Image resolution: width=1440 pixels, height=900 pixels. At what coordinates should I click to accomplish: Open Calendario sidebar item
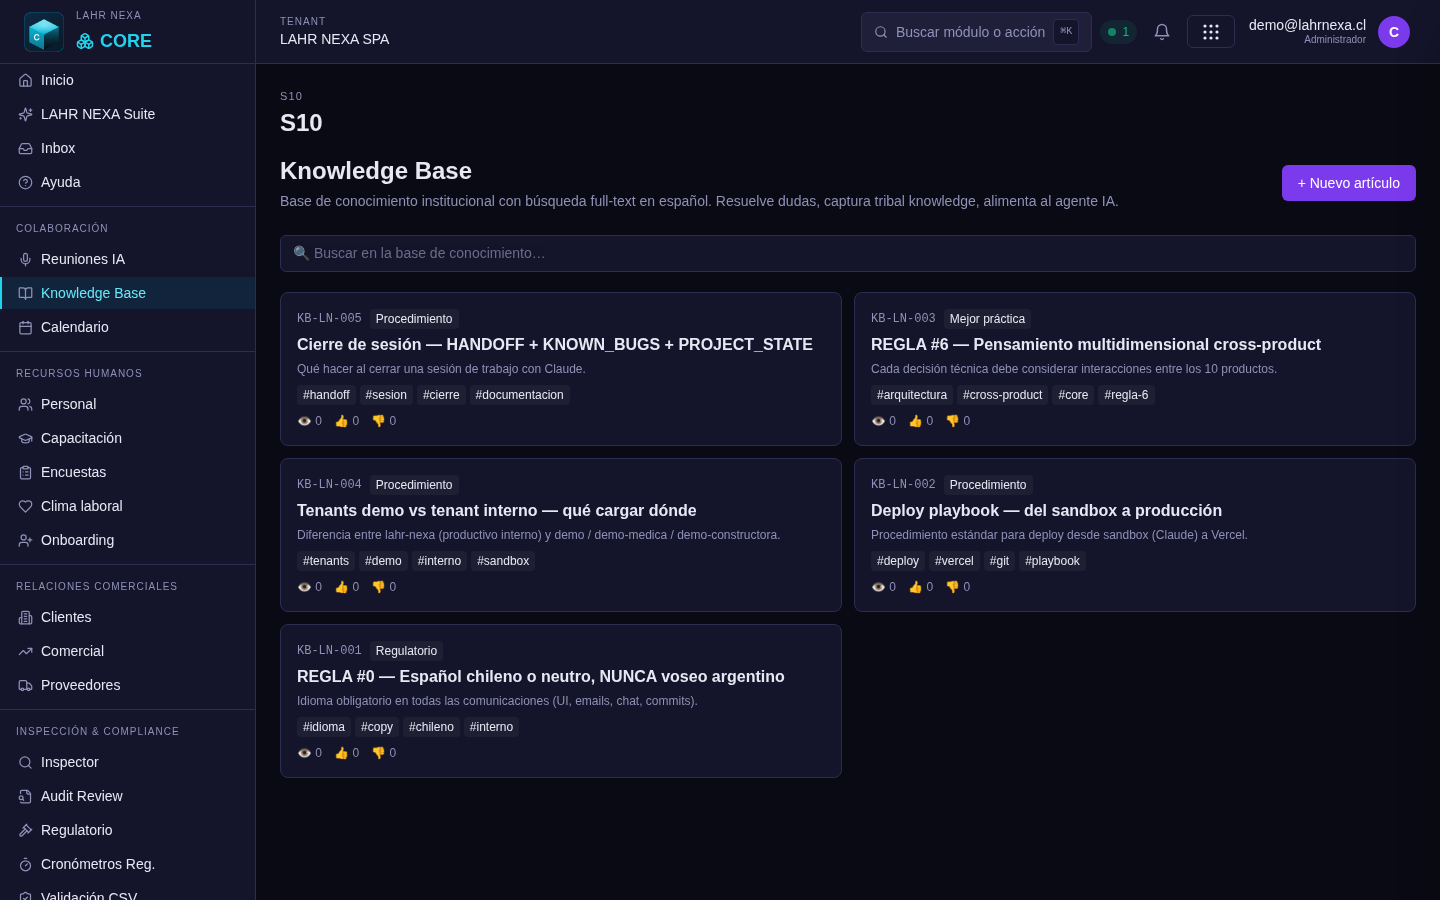click(x=128, y=327)
